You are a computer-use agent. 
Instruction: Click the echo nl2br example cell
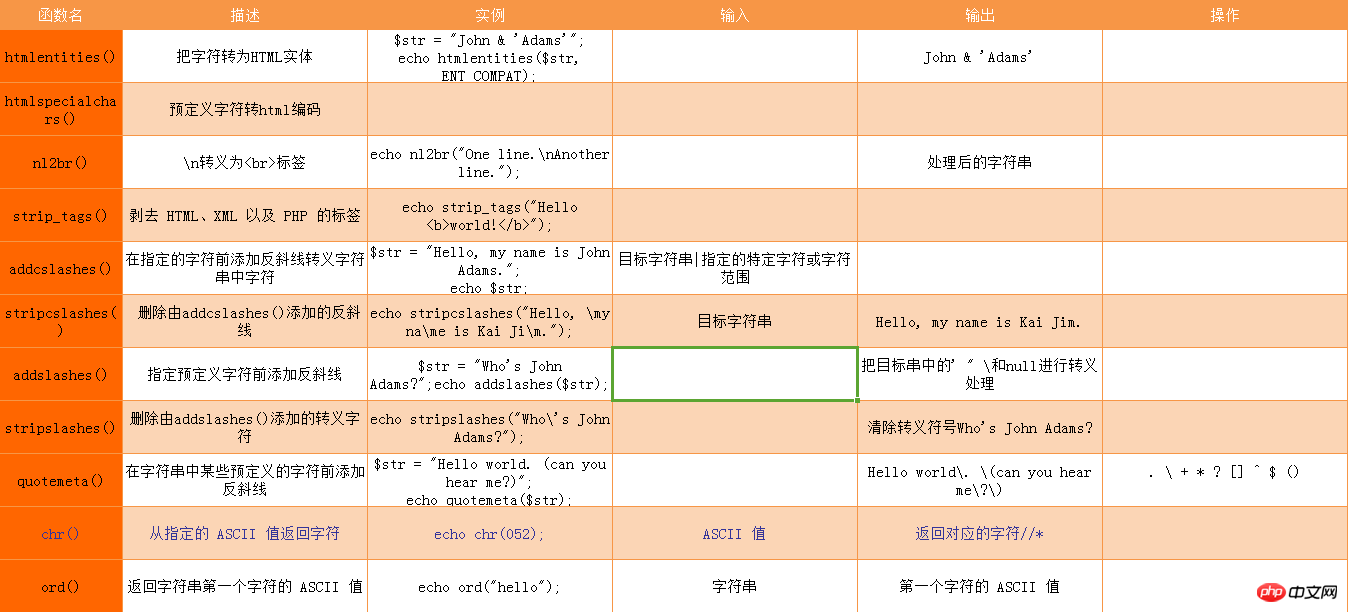pyautogui.click(x=490, y=162)
